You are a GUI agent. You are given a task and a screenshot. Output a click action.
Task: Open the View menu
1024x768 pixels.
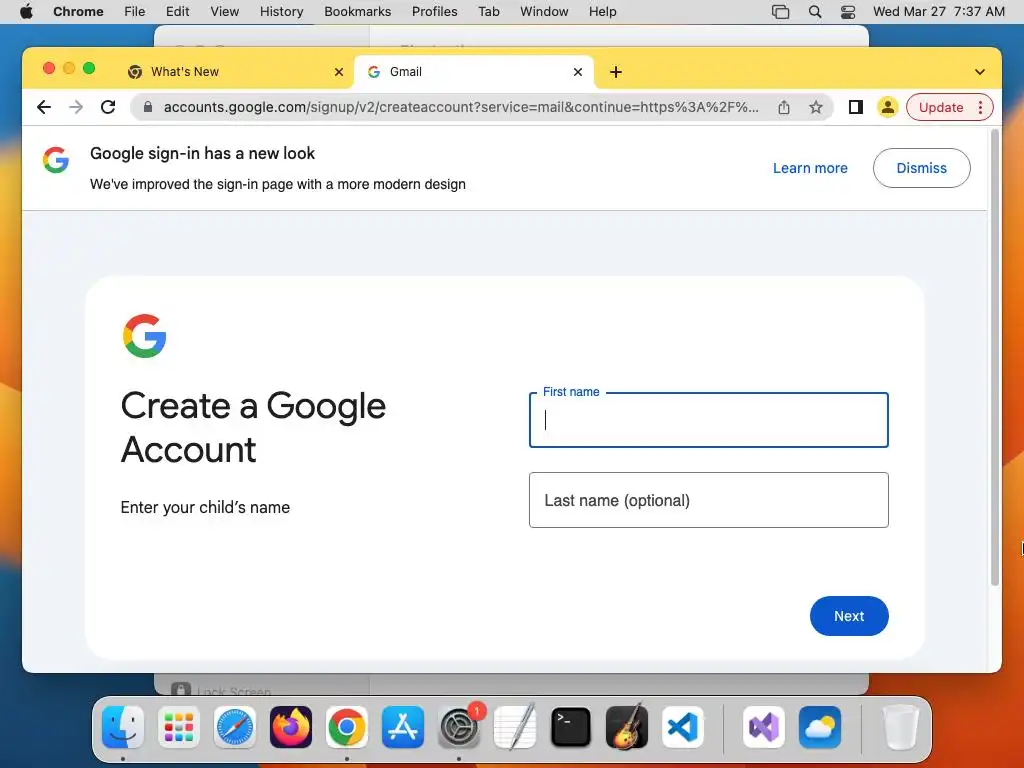pos(225,12)
